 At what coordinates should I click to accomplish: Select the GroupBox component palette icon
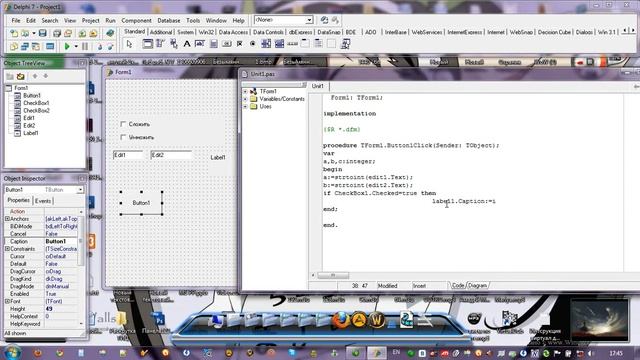coord(305,44)
